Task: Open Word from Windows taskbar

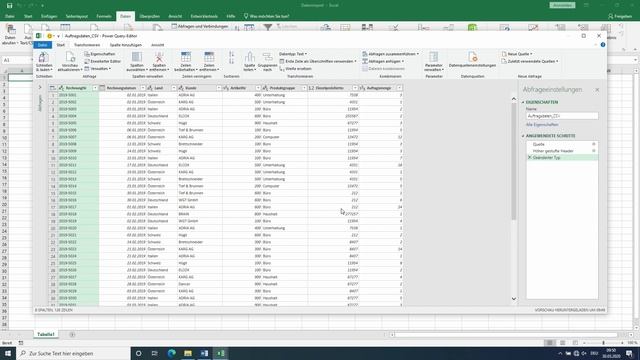Action: (x=204, y=353)
